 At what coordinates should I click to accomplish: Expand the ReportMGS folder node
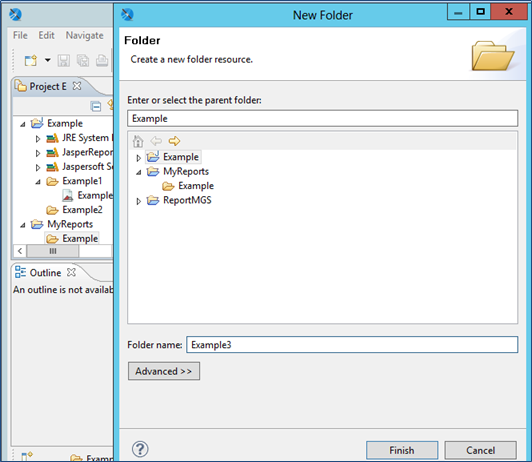[x=138, y=201]
